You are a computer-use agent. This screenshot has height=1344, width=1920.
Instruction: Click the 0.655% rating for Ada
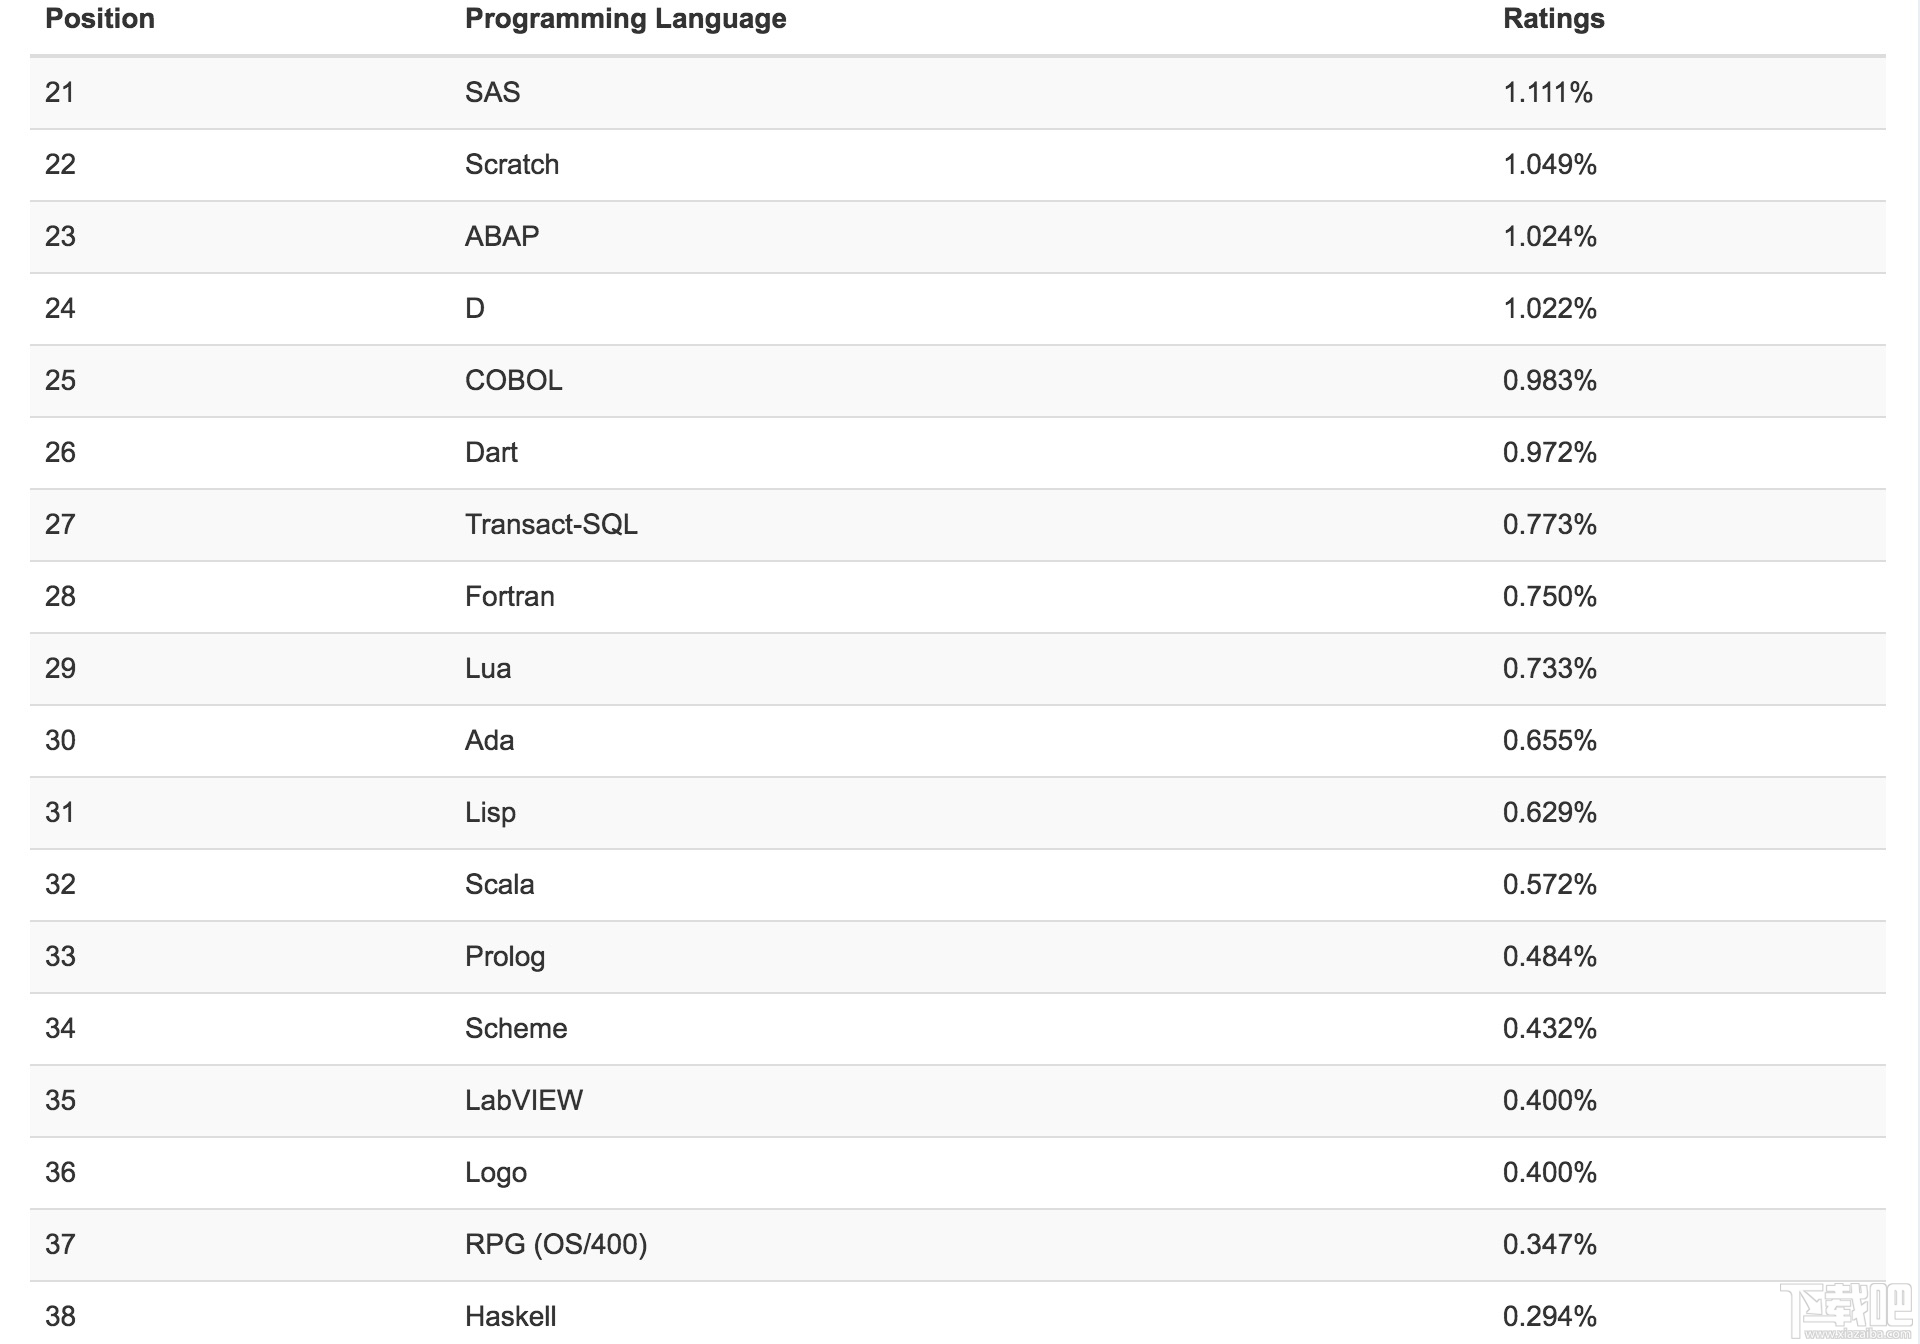[x=1549, y=741]
